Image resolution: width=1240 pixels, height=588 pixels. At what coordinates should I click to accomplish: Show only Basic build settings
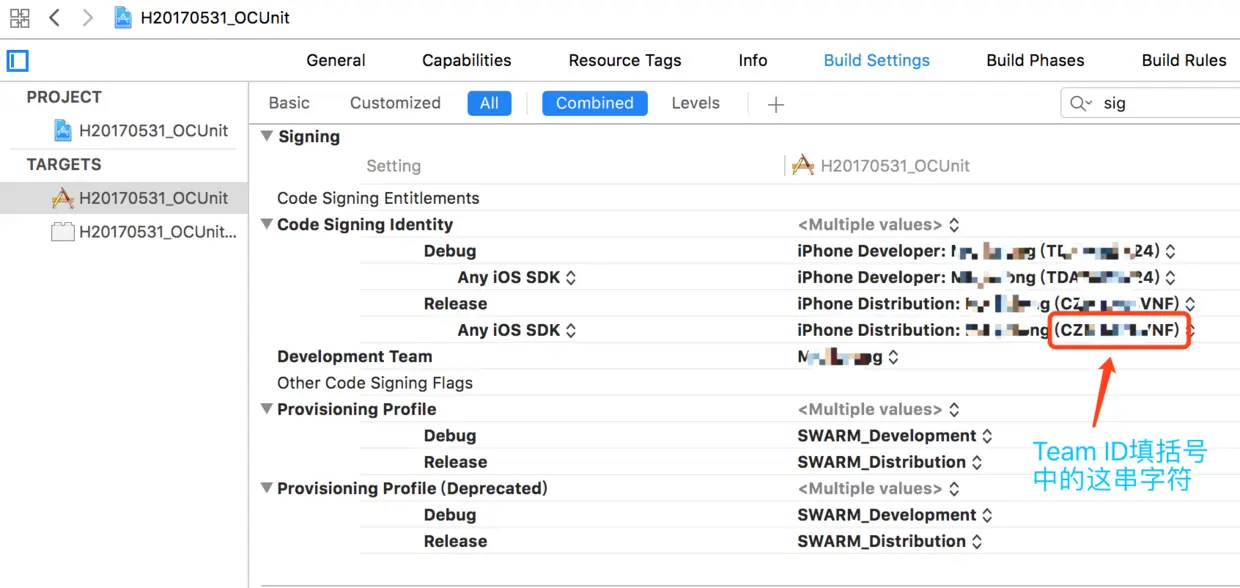[289, 103]
